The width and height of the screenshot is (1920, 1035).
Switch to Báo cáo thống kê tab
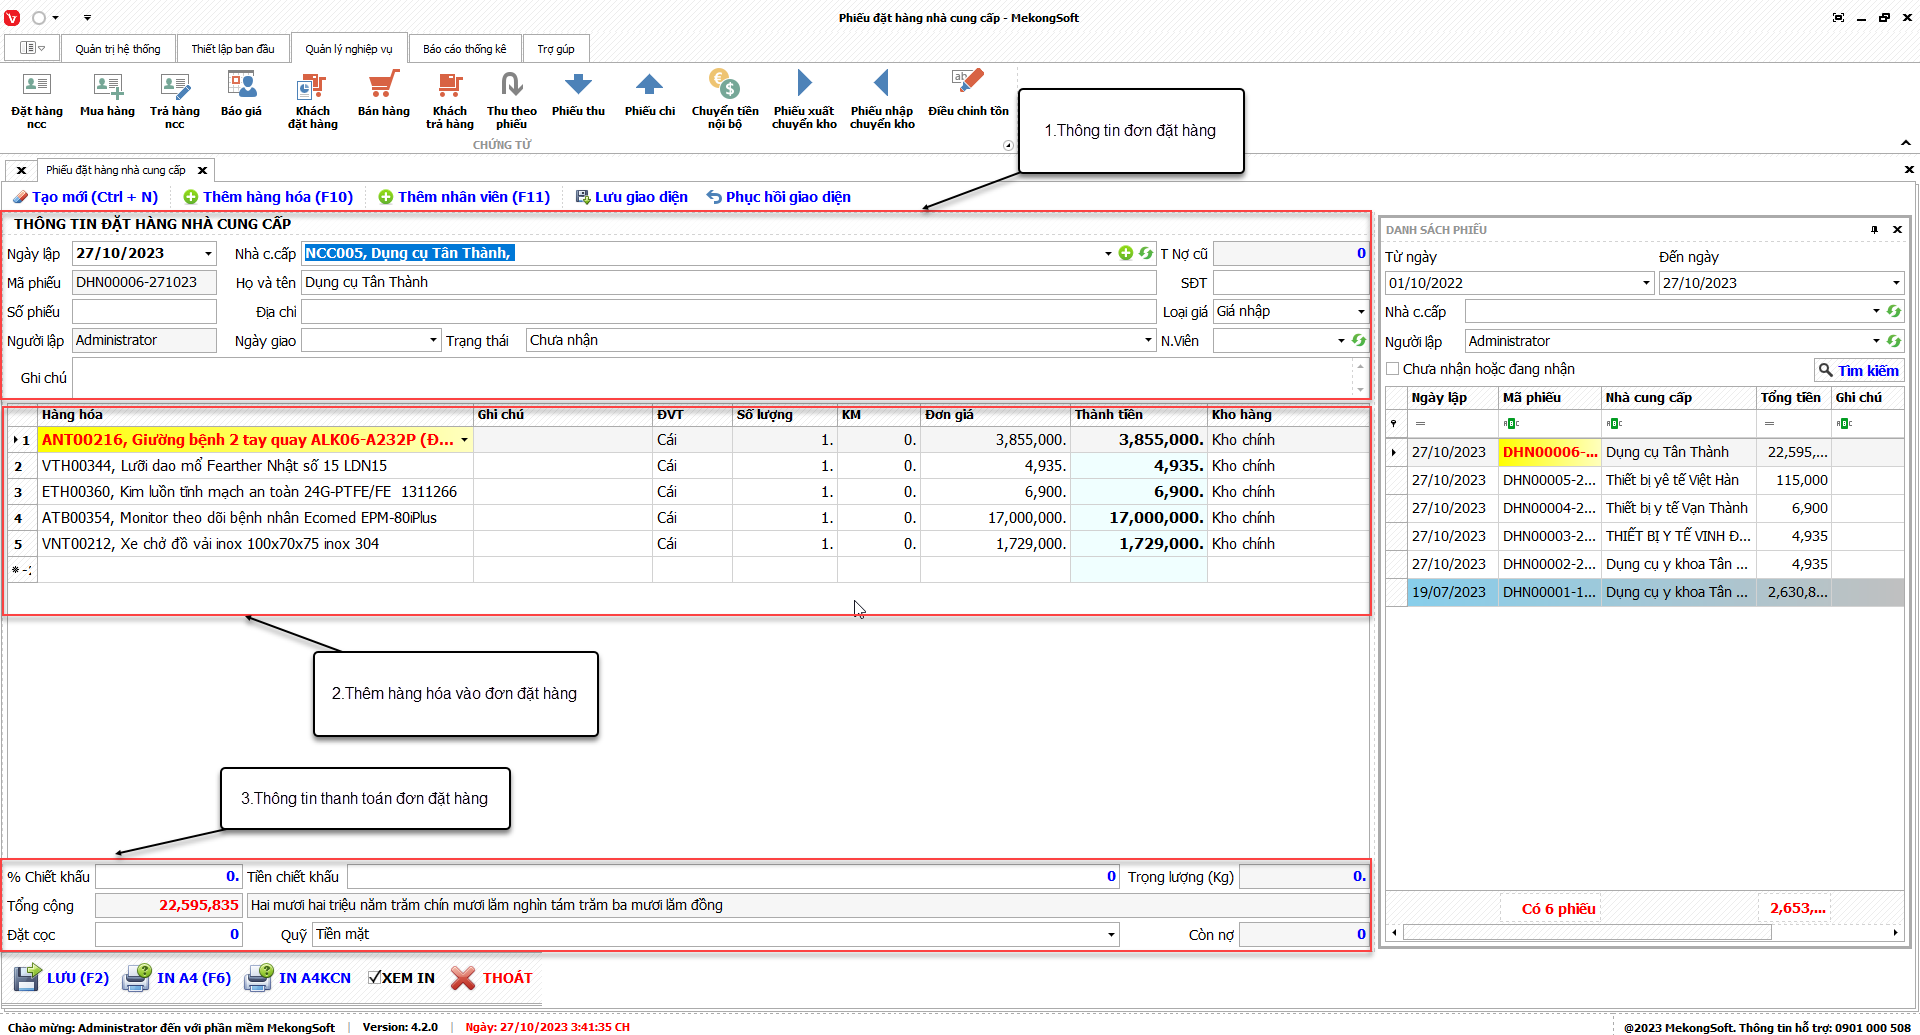(464, 49)
